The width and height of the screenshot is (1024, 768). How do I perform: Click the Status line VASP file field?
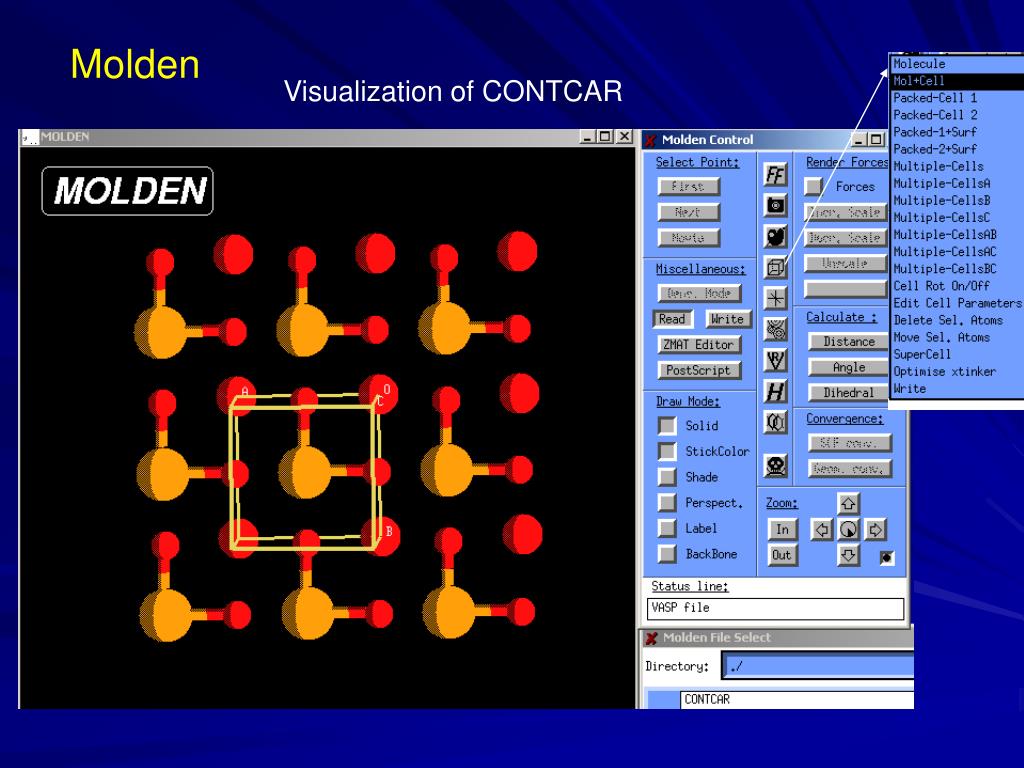coord(775,608)
